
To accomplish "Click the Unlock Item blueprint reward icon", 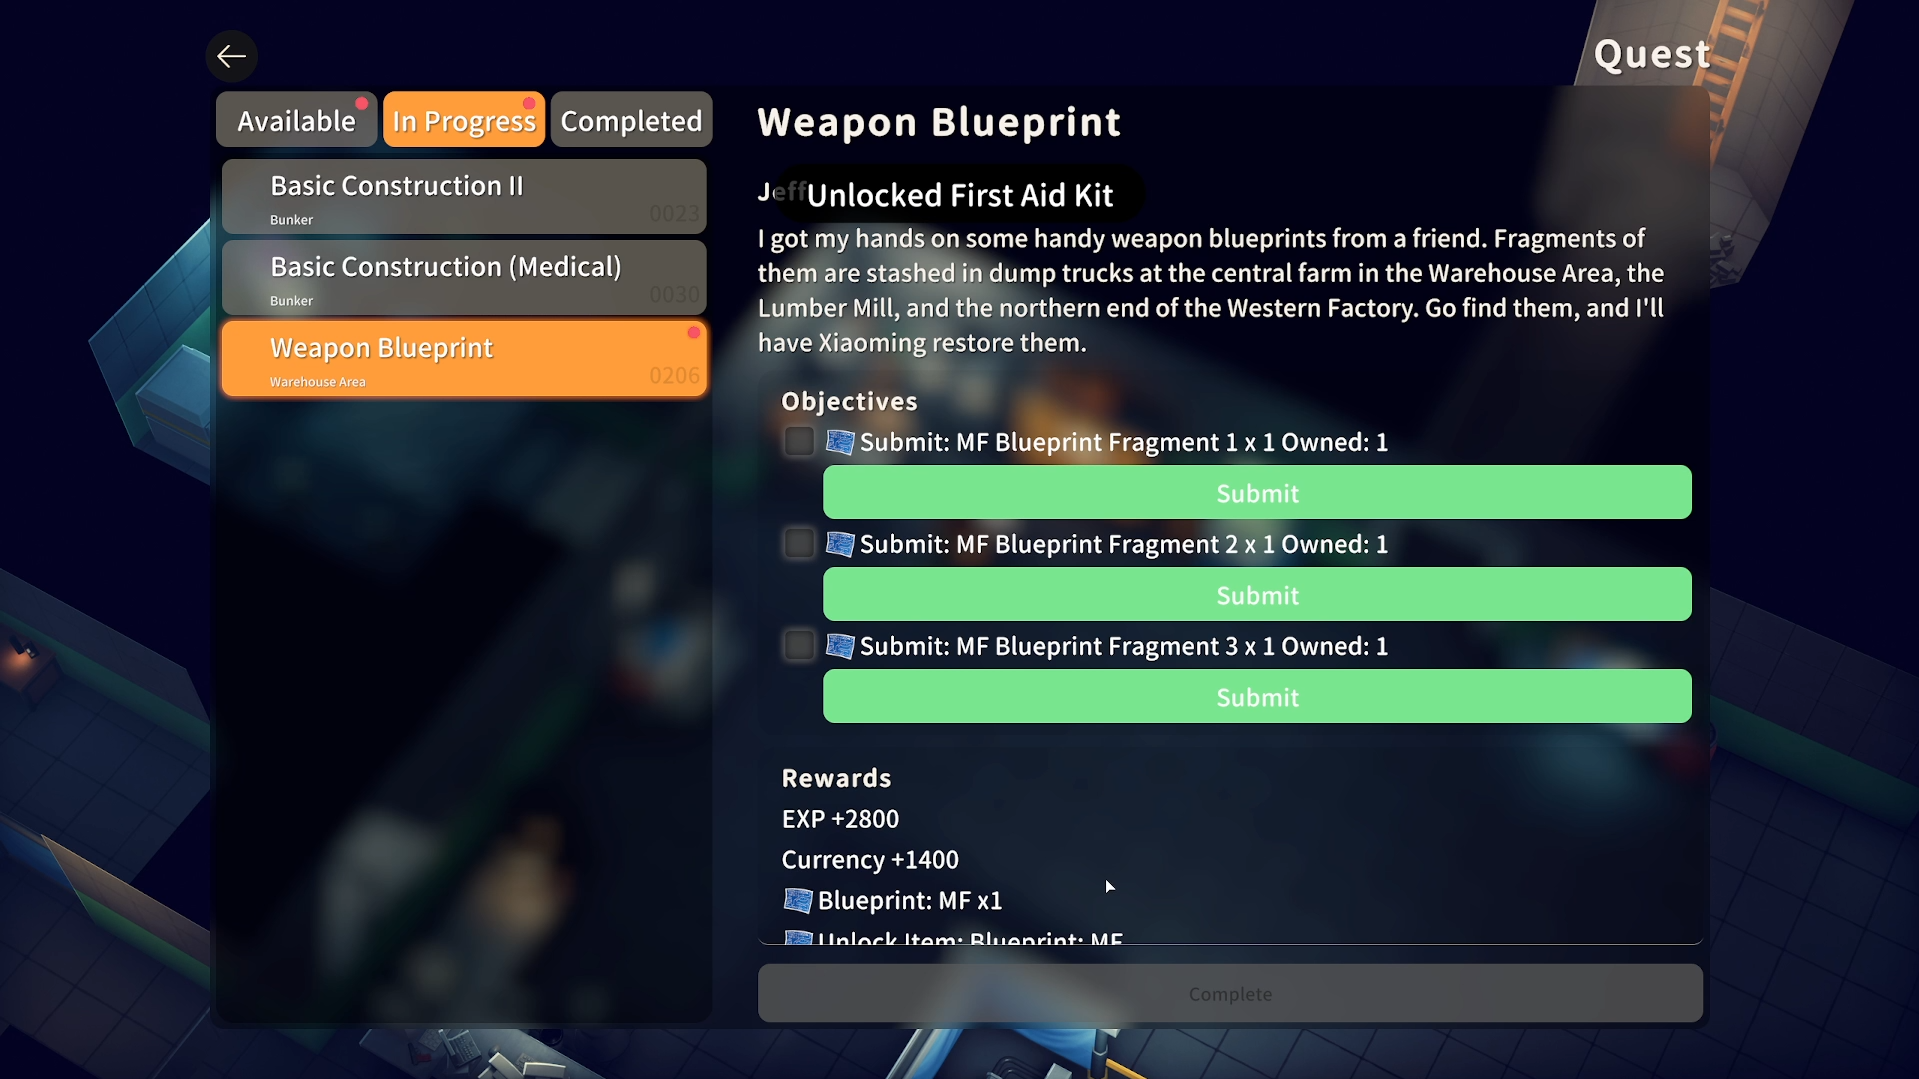I will click(x=797, y=938).
